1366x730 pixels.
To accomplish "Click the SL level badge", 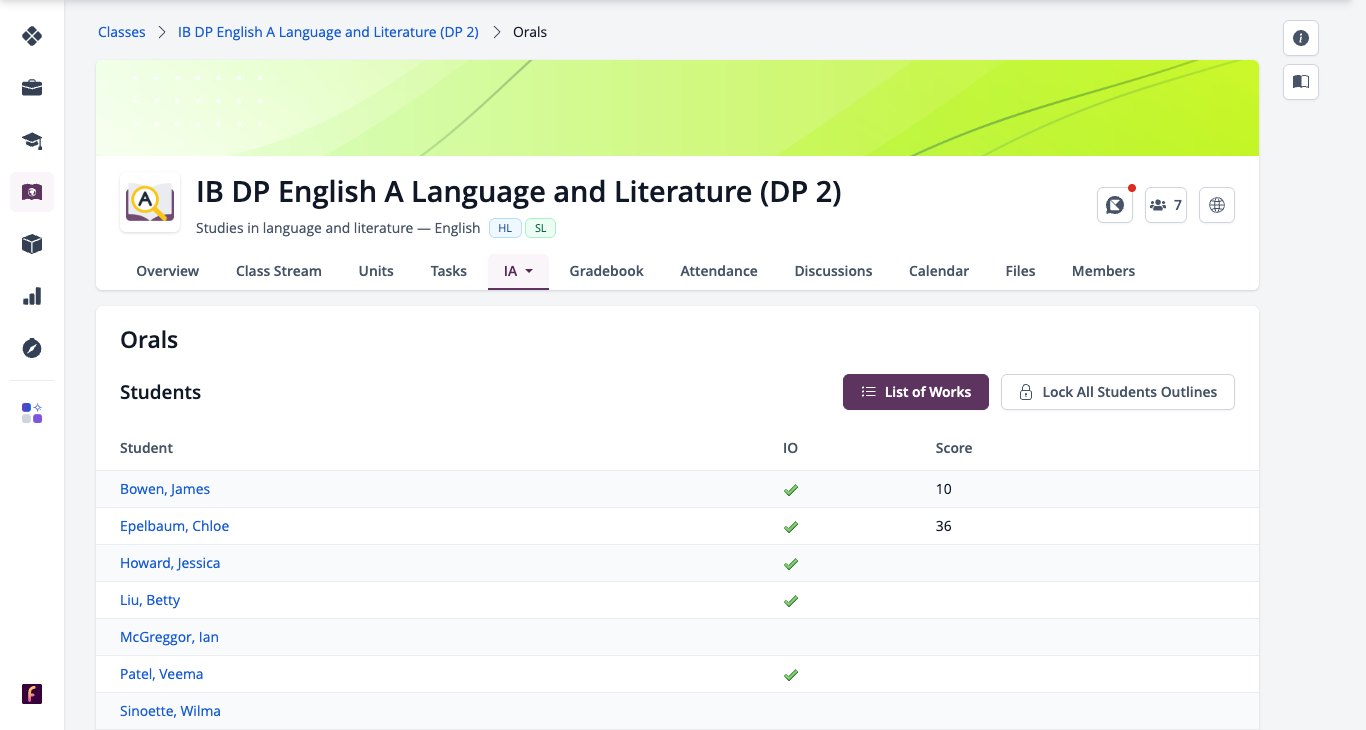I will click(540, 228).
